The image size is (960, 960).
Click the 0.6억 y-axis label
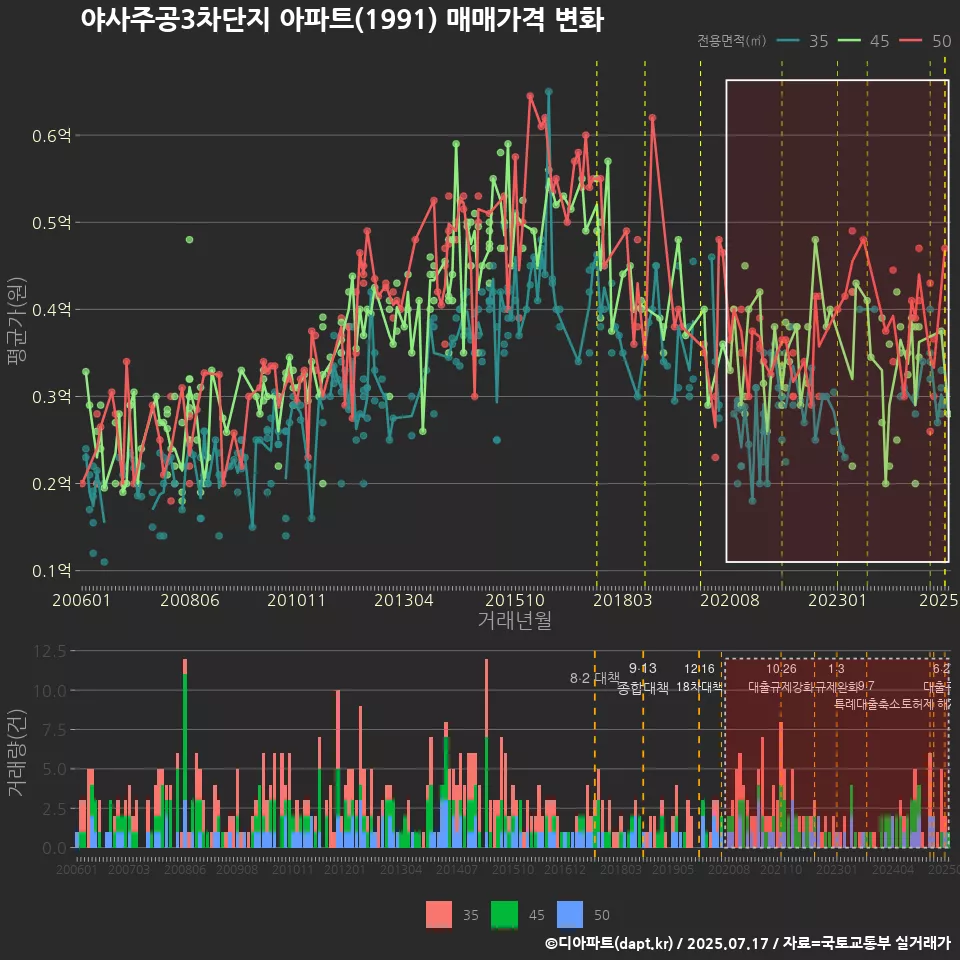(x=51, y=136)
